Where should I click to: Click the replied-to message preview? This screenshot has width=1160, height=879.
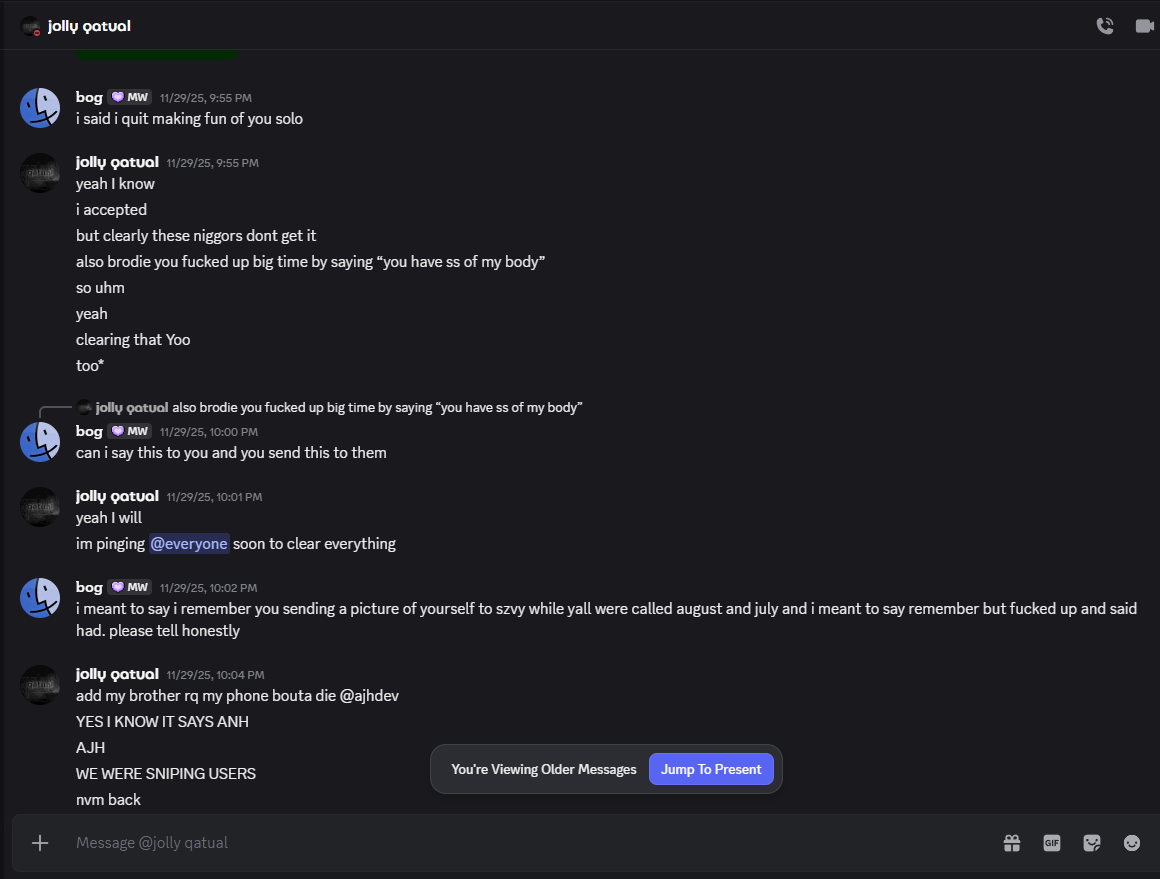click(376, 408)
